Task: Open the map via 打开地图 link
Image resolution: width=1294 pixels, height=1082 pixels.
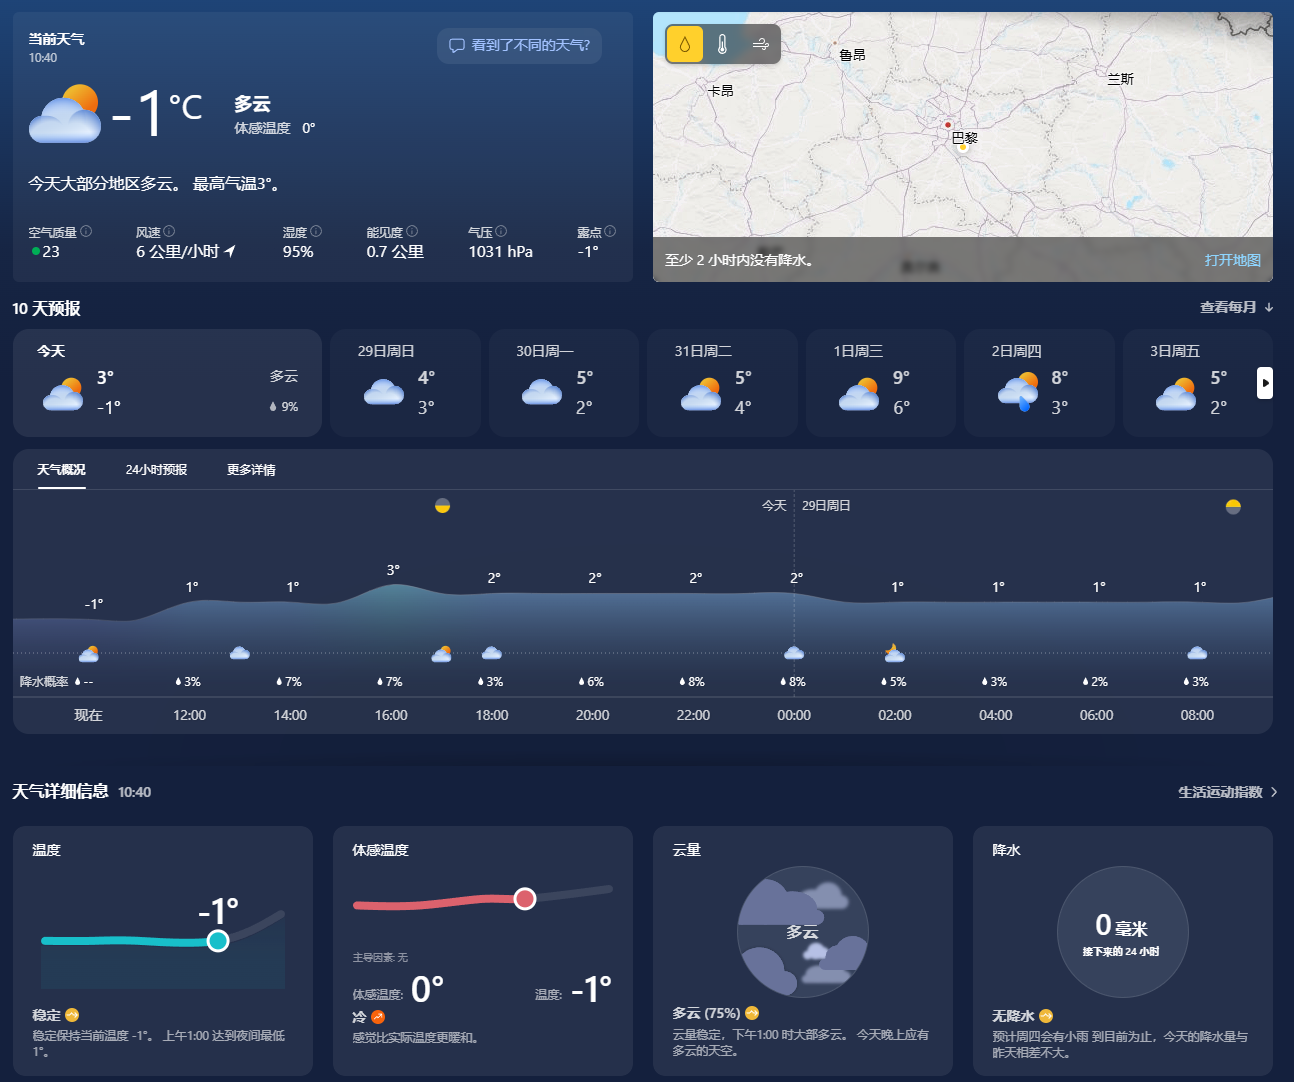Action: (1232, 260)
